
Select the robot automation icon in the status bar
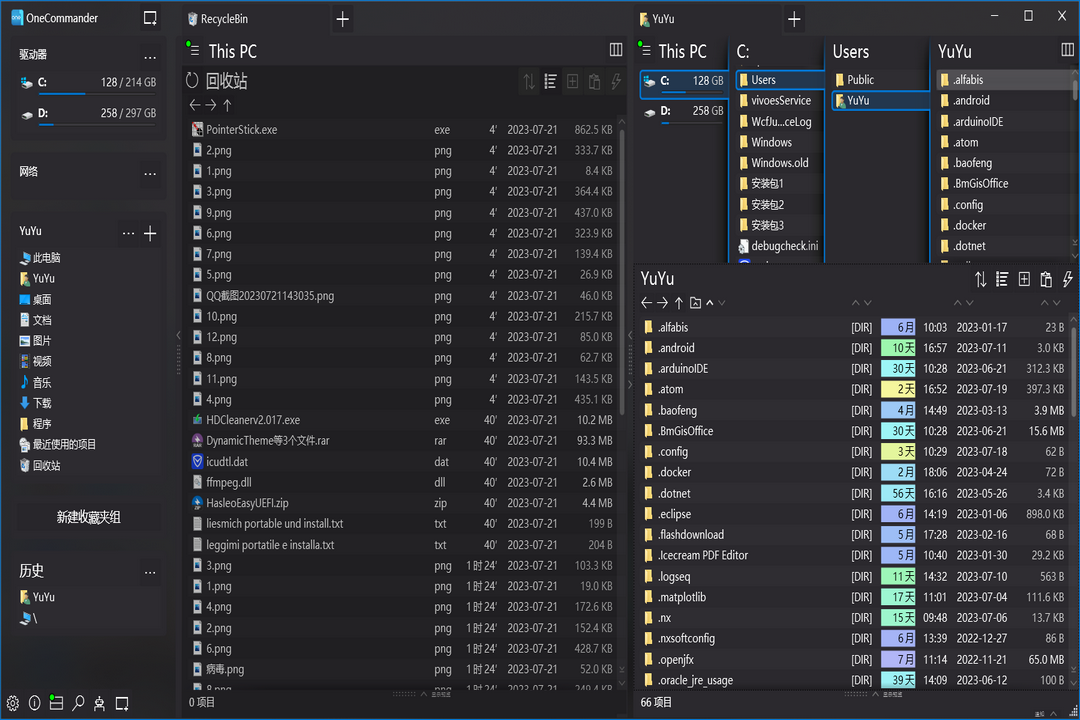coord(98,703)
